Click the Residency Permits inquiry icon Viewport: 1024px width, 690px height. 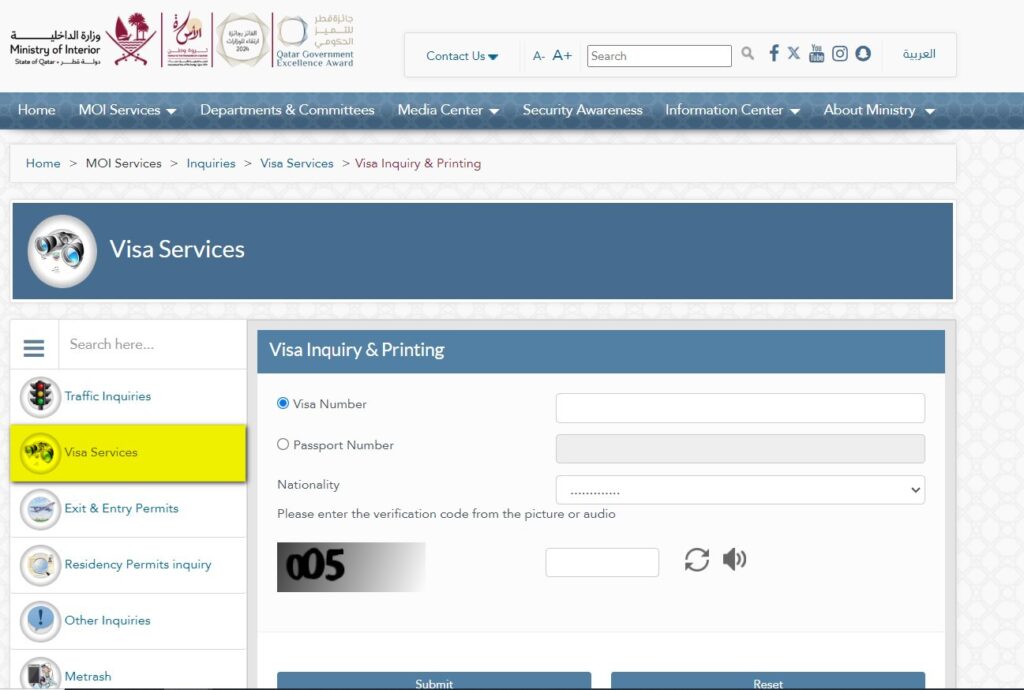click(x=38, y=564)
